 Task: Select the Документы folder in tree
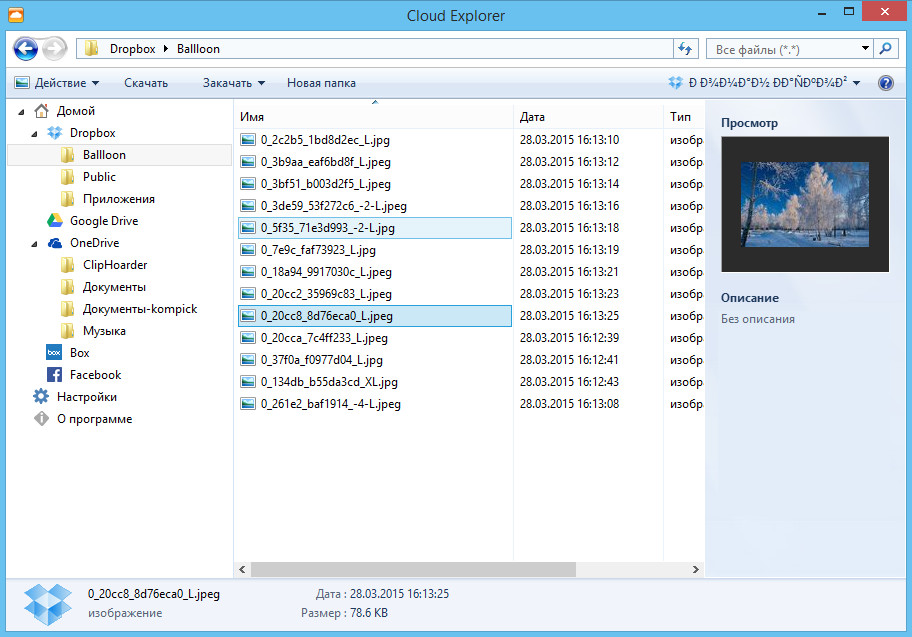[x=114, y=287]
